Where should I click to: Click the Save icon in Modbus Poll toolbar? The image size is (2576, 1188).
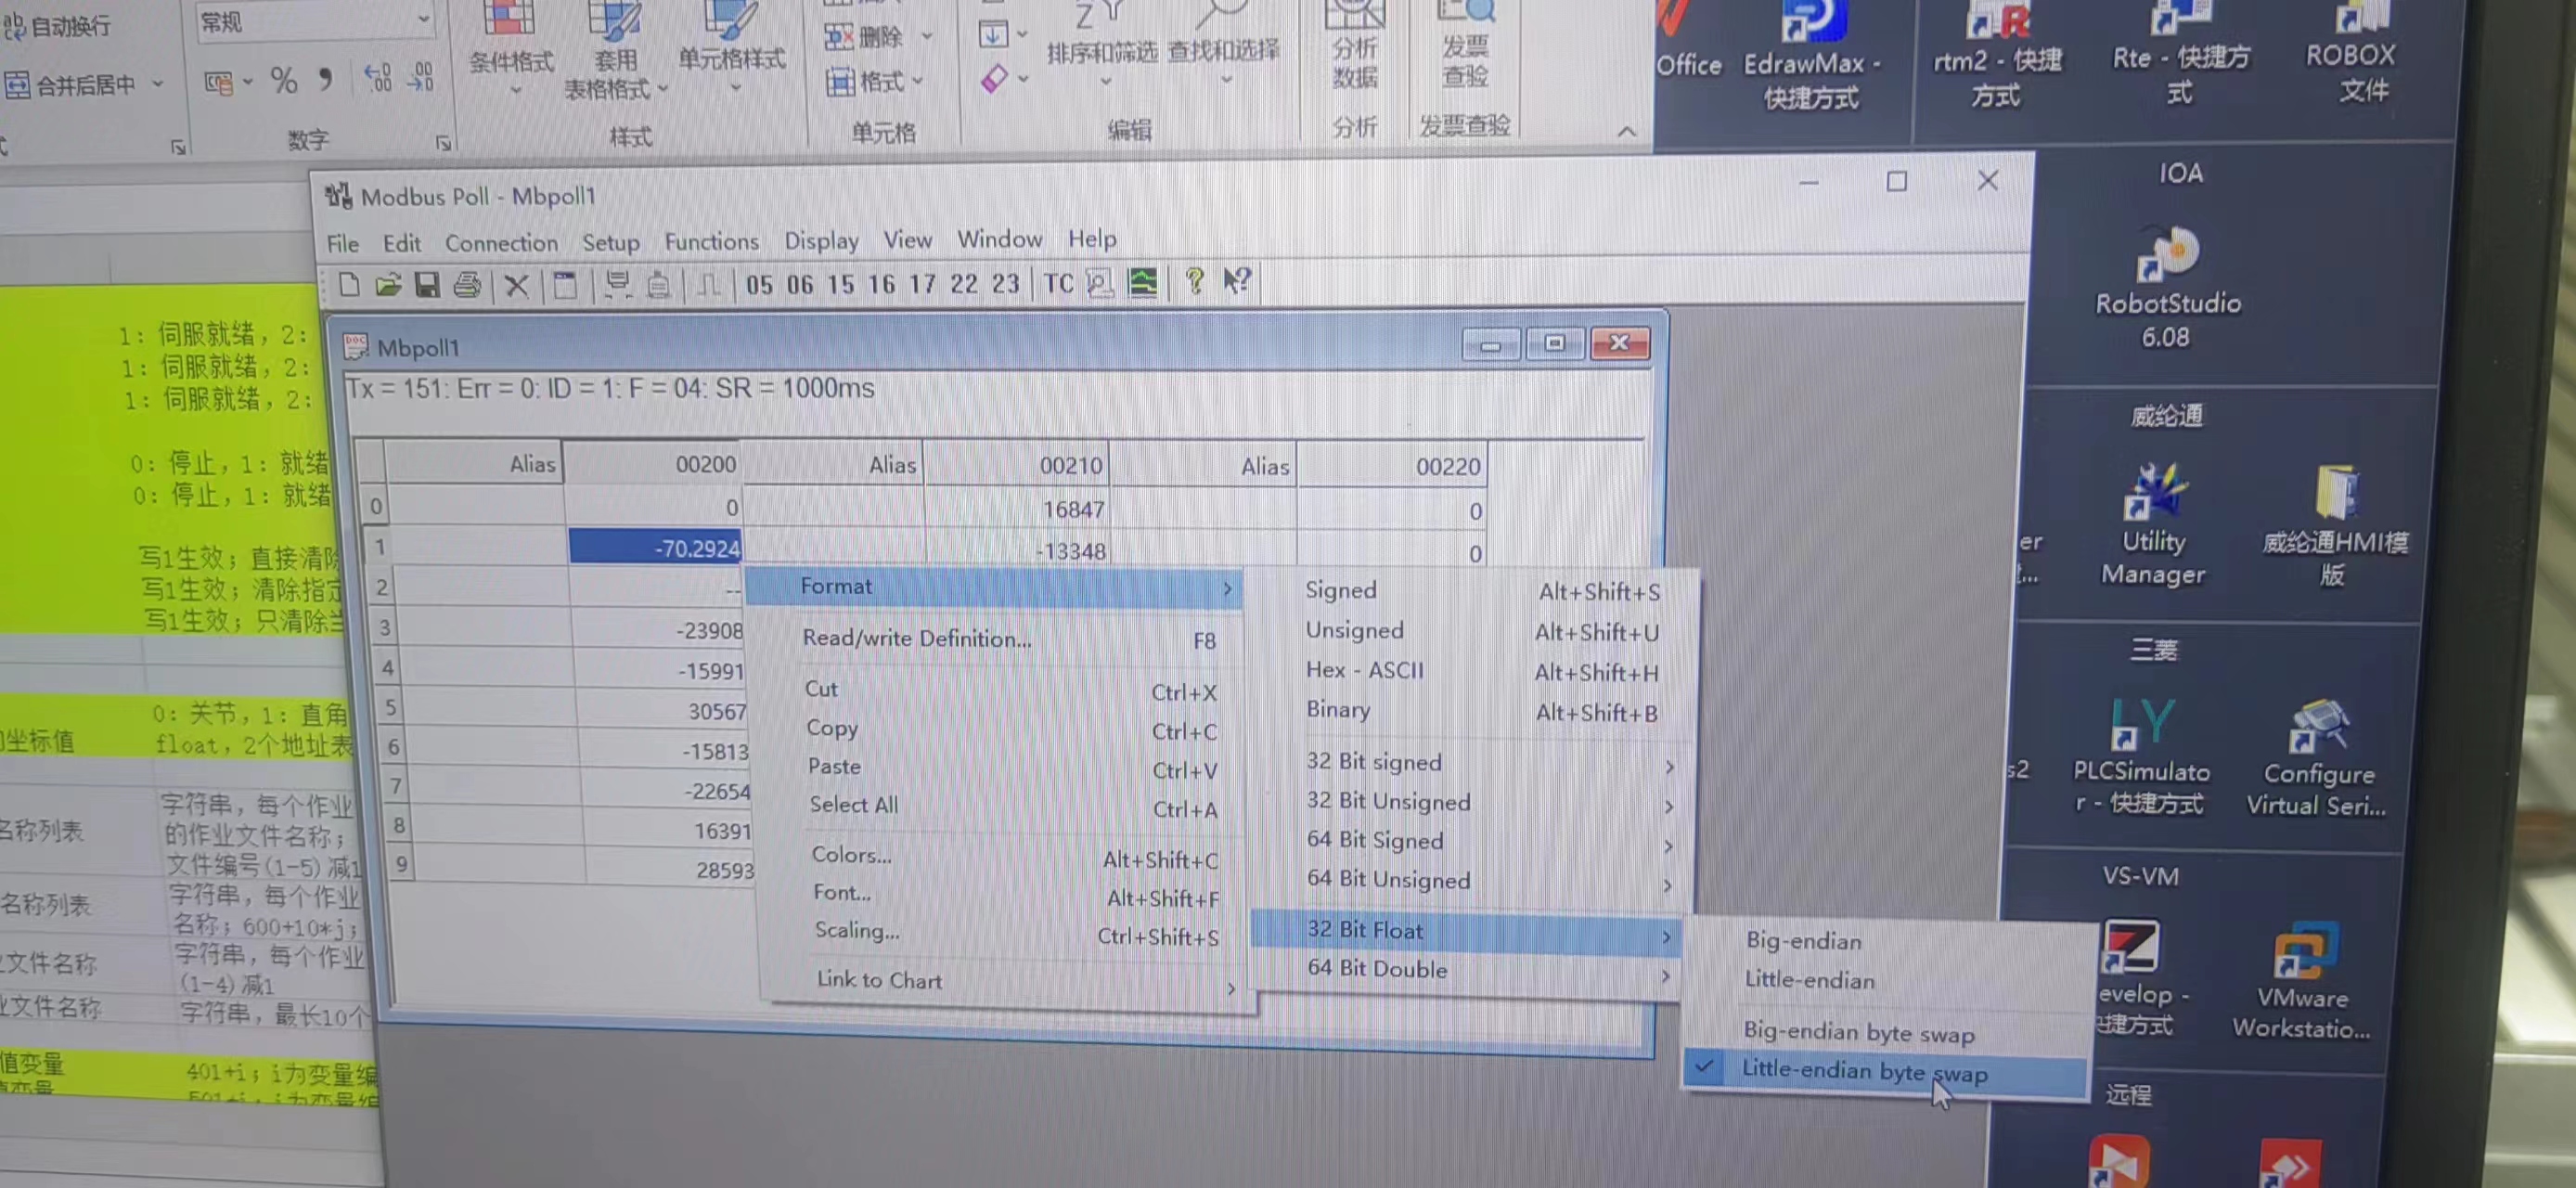pos(428,284)
